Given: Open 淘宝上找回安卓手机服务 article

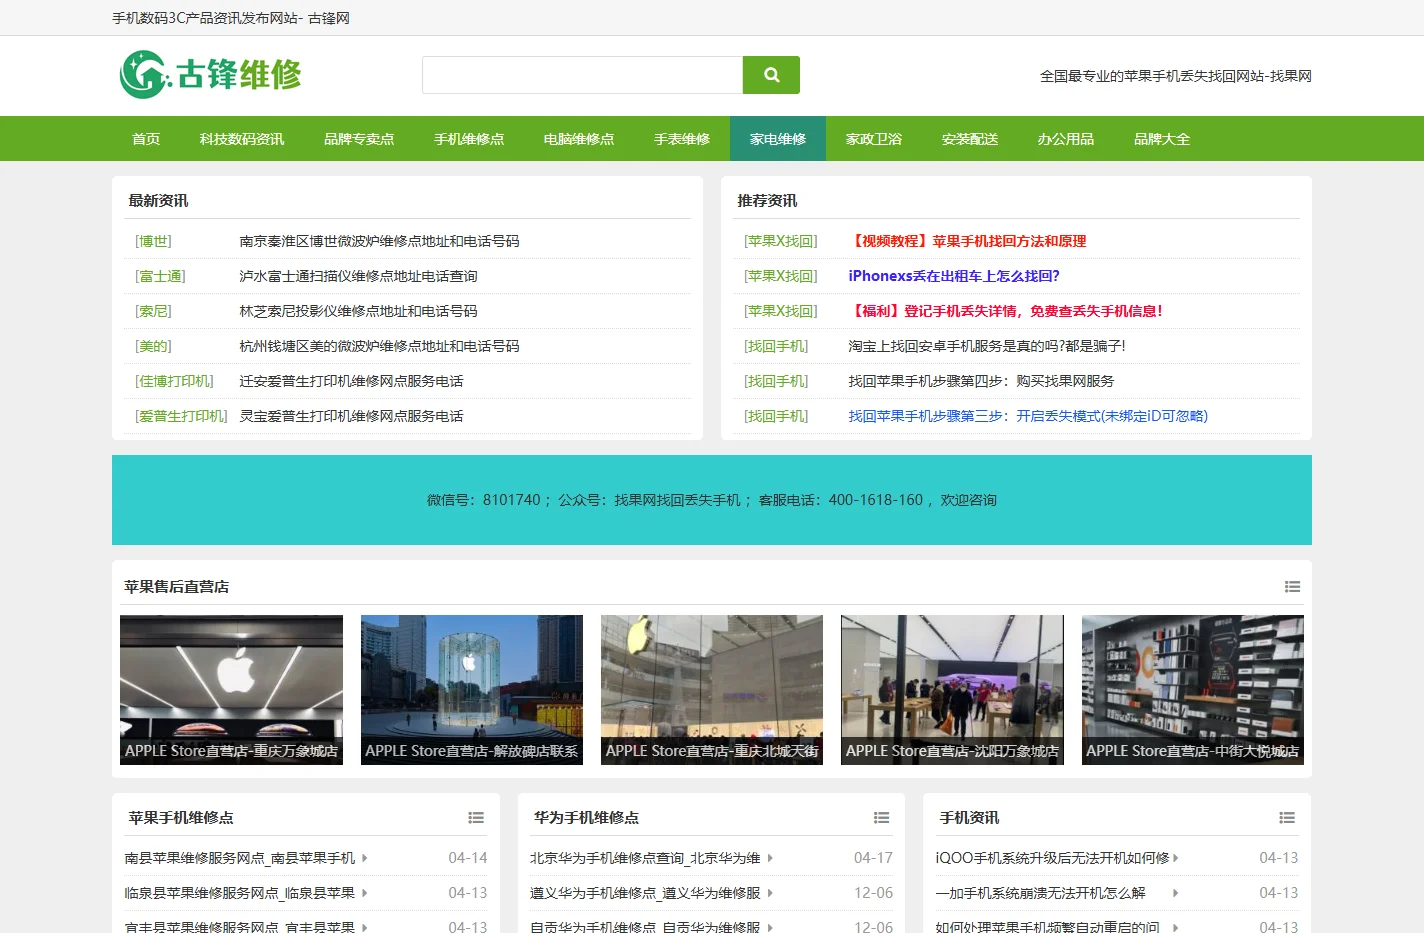Looking at the screenshot, I should click(x=987, y=346).
